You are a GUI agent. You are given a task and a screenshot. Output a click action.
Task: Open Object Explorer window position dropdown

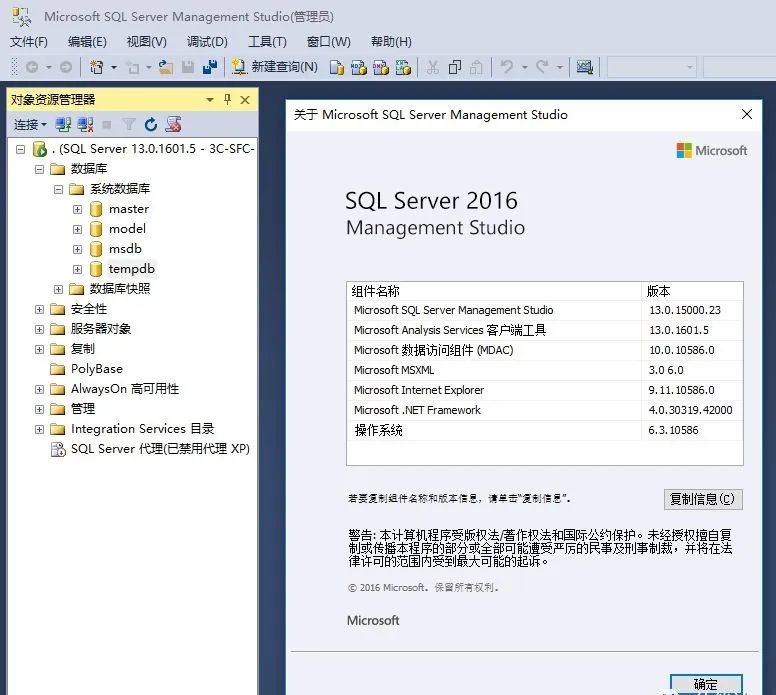tap(210, 100)
